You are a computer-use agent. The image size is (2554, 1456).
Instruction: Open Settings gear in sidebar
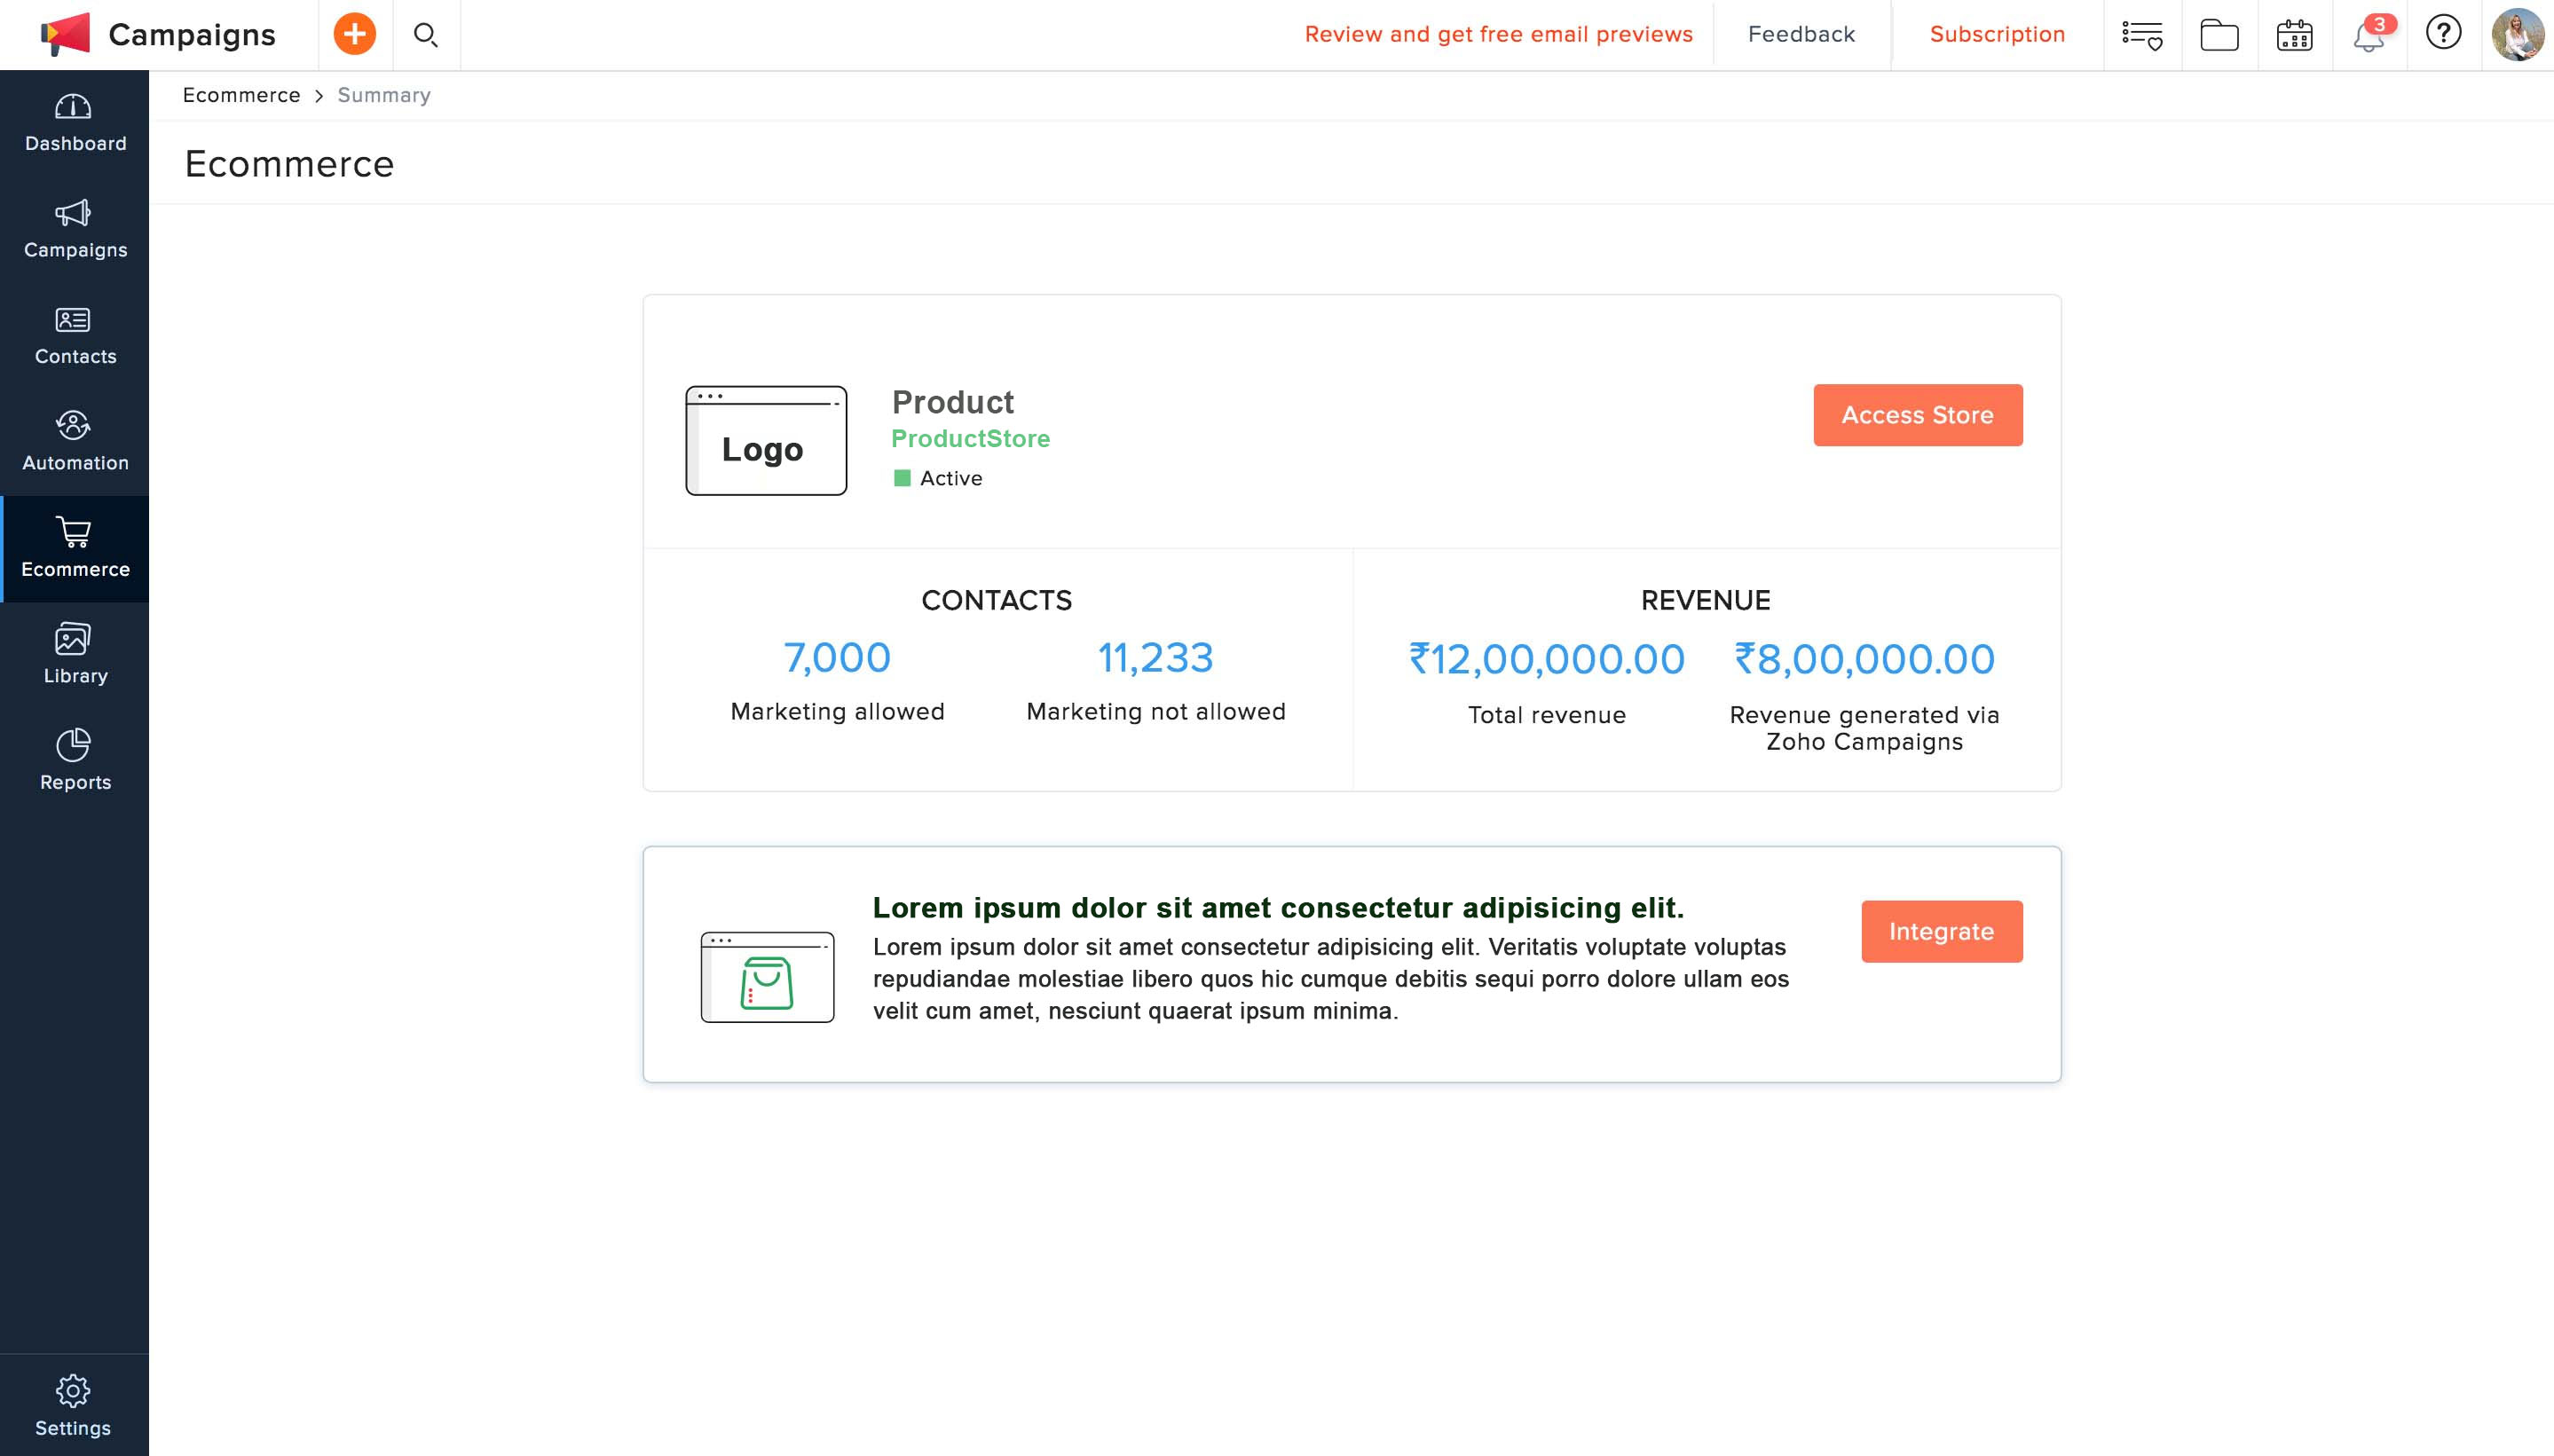pyautogui.click(x=73, y=1406)
